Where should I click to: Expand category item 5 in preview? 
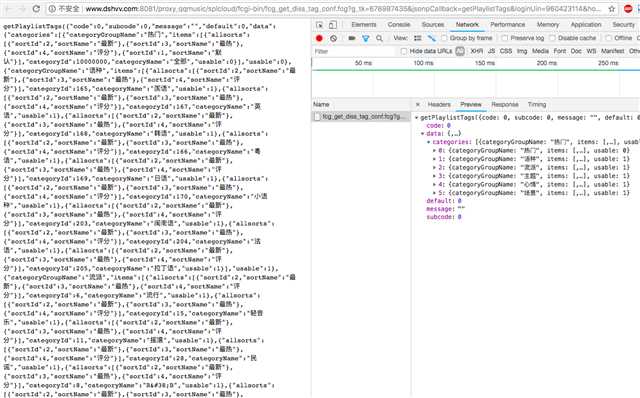coord(435,193)
